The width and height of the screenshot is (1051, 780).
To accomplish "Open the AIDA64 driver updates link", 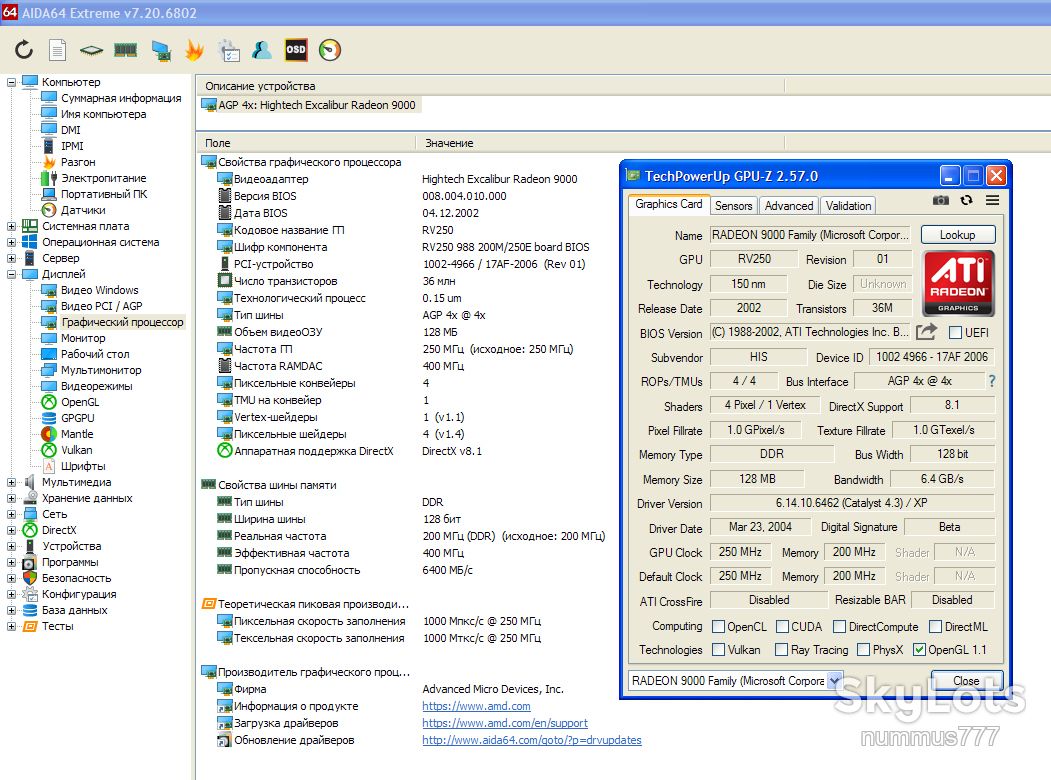I will click(x=532, y=740).
